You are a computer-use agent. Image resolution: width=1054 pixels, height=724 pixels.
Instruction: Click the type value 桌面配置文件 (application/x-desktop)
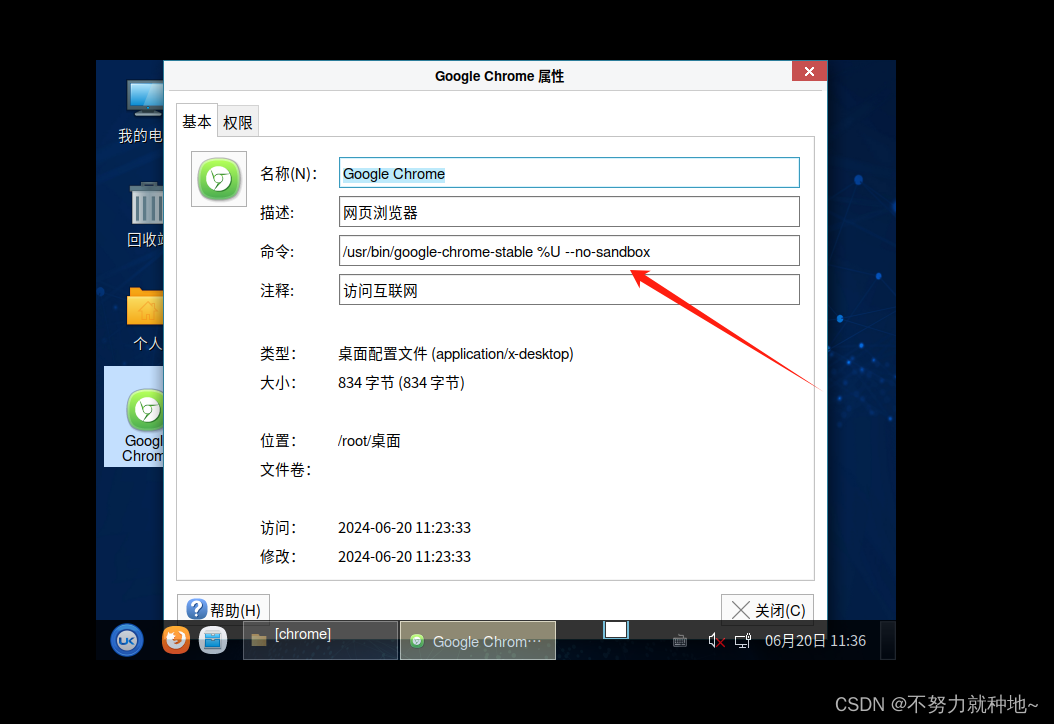click(455, 354)
